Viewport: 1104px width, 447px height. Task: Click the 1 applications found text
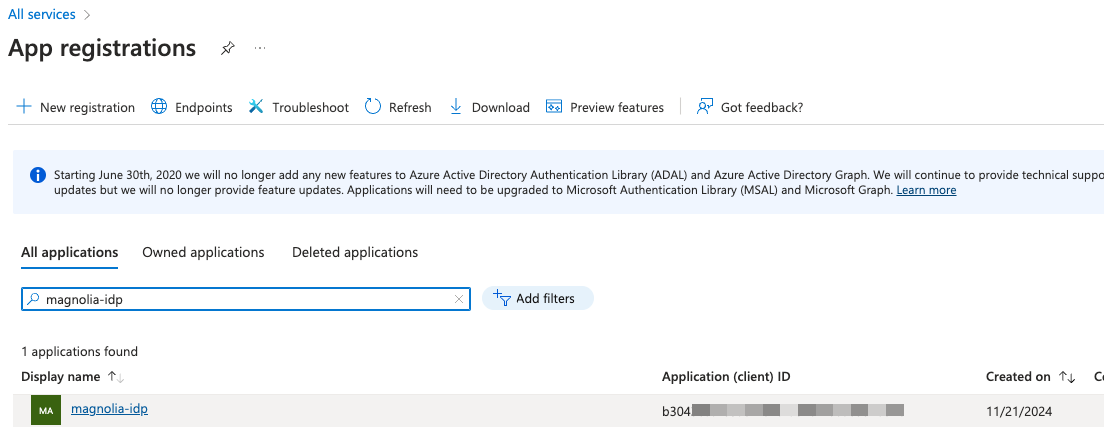point(80,351)
